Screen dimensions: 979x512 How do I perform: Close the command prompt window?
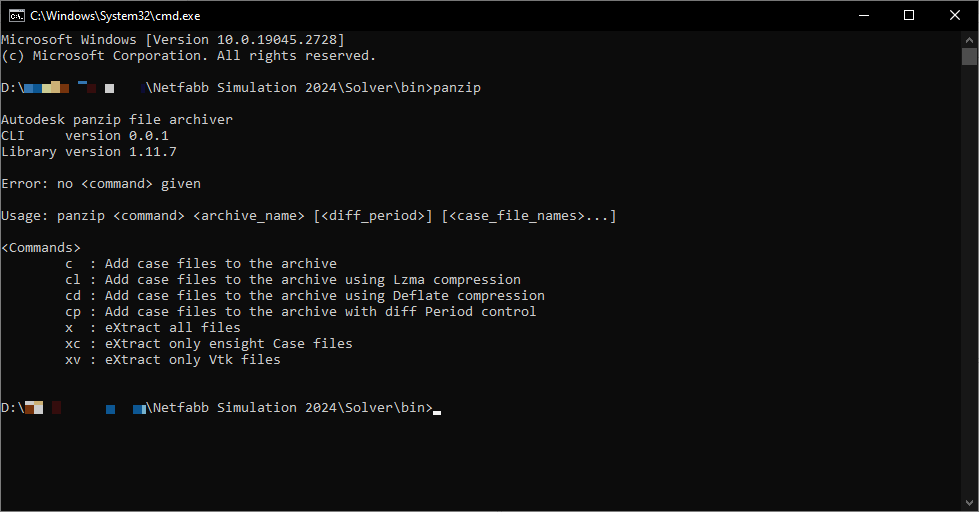[x=955, y=15]
